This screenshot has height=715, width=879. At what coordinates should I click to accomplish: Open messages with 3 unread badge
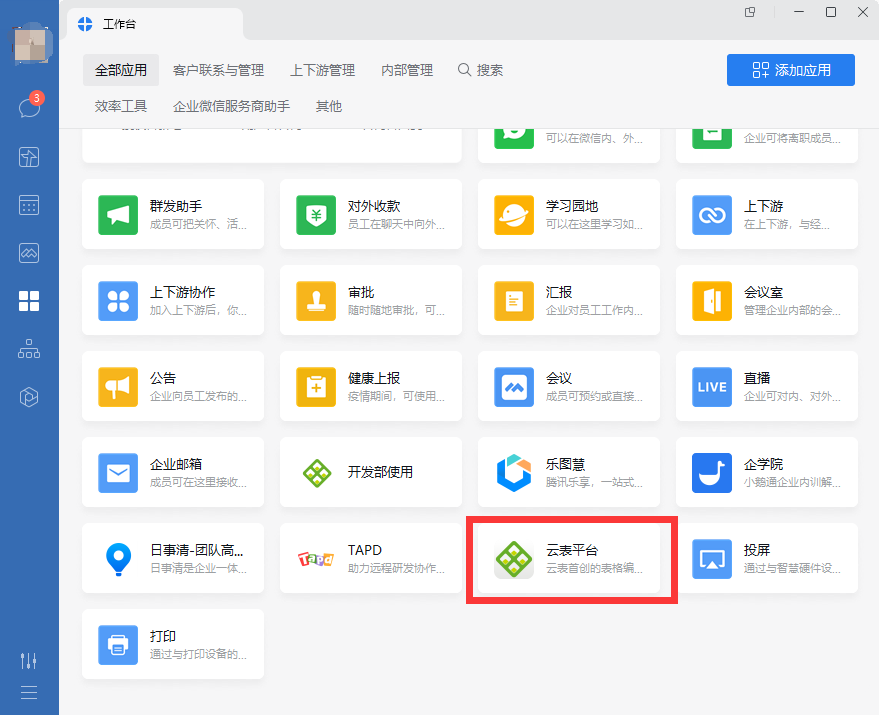[x=30, y=105]
